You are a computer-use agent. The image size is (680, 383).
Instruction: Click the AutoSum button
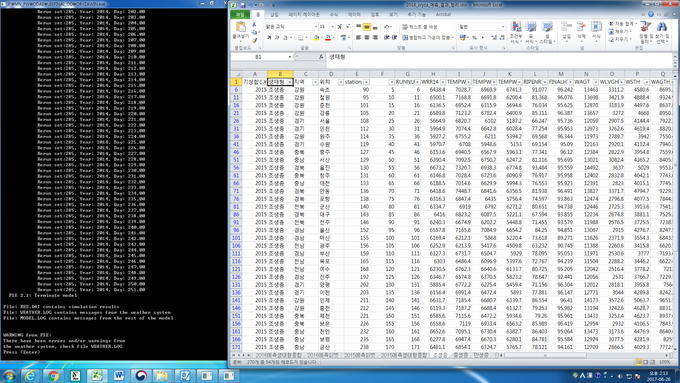621,24
